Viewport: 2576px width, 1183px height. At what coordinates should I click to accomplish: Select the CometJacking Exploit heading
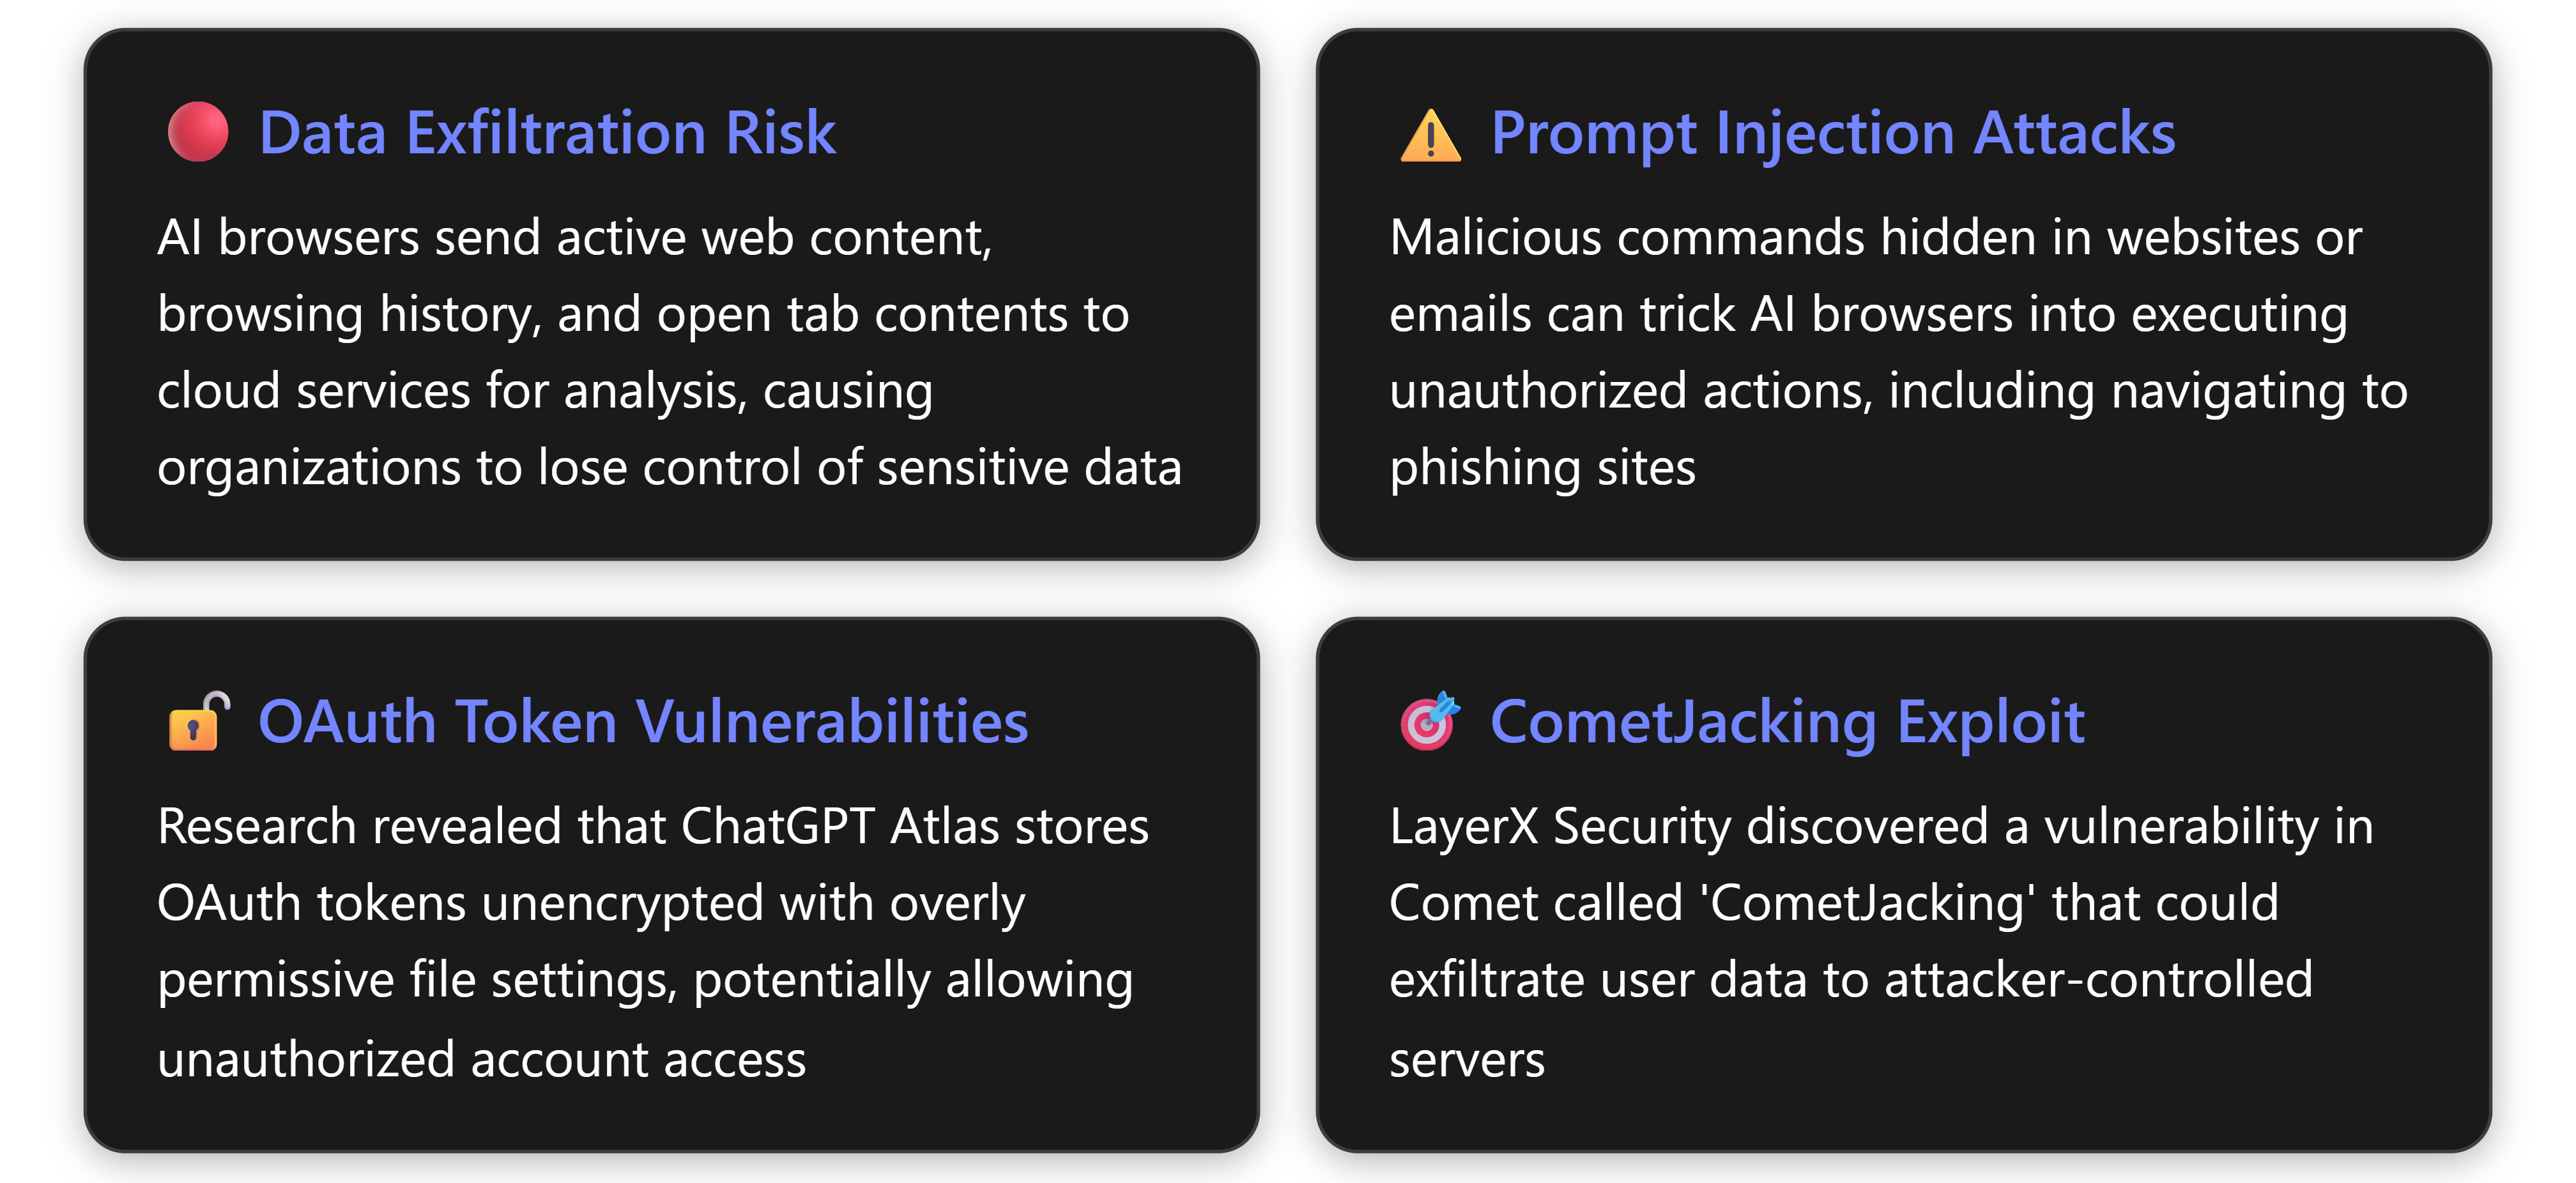pyautogui.click(x=1786, y=722)
